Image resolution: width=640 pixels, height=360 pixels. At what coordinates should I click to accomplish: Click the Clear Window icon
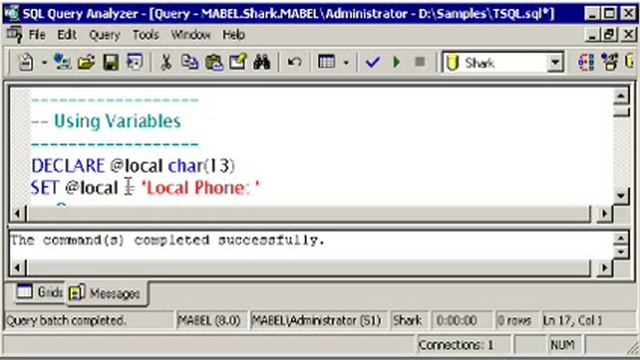click(238, 62)
